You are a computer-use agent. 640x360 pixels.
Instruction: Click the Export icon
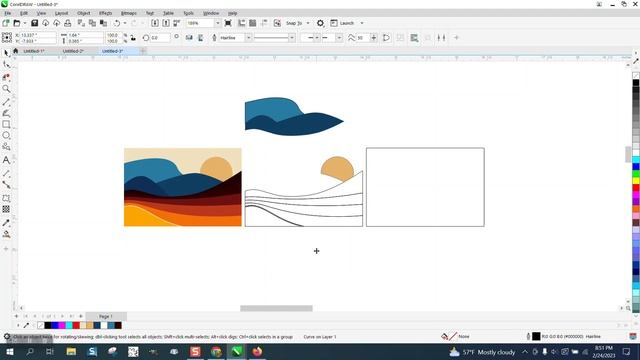(166, 23)
